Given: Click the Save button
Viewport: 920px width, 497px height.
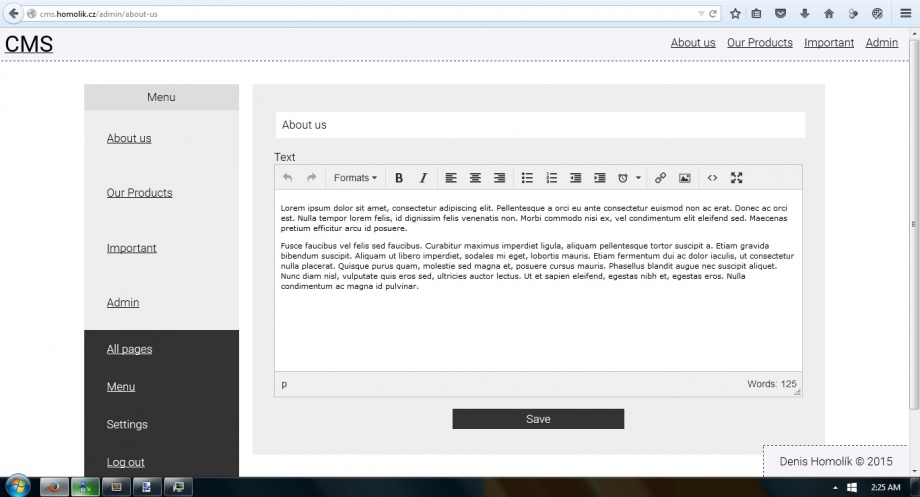Looking at the screenshot, I should coord(538,419).
